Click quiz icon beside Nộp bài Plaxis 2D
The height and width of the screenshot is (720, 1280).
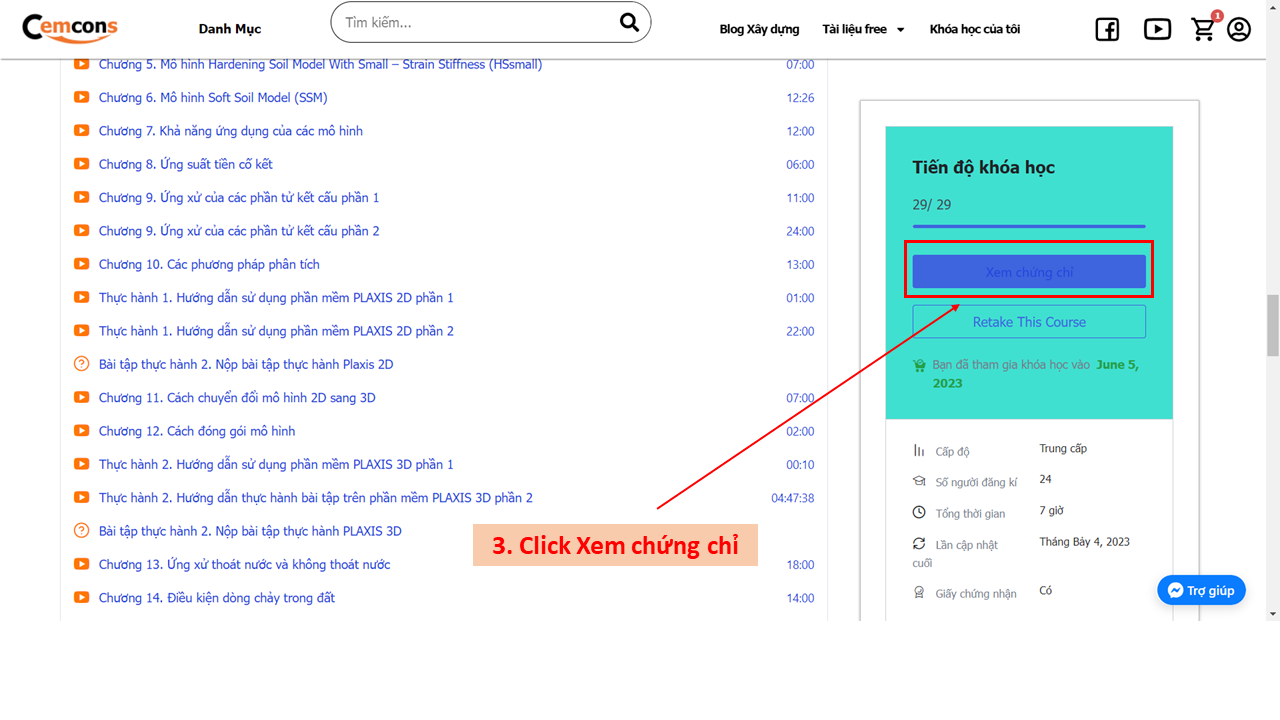(82, 364)
